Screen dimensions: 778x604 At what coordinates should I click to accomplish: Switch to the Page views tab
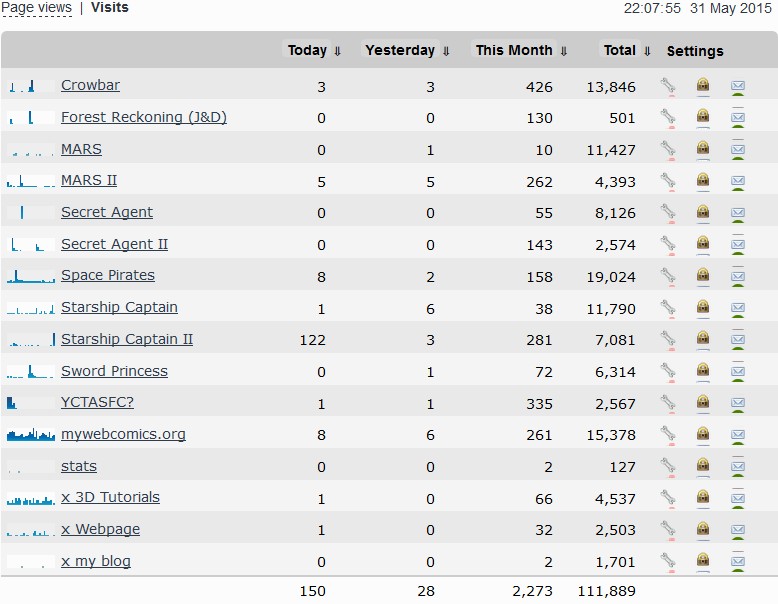pyautogui.click(x=36, y=8)
